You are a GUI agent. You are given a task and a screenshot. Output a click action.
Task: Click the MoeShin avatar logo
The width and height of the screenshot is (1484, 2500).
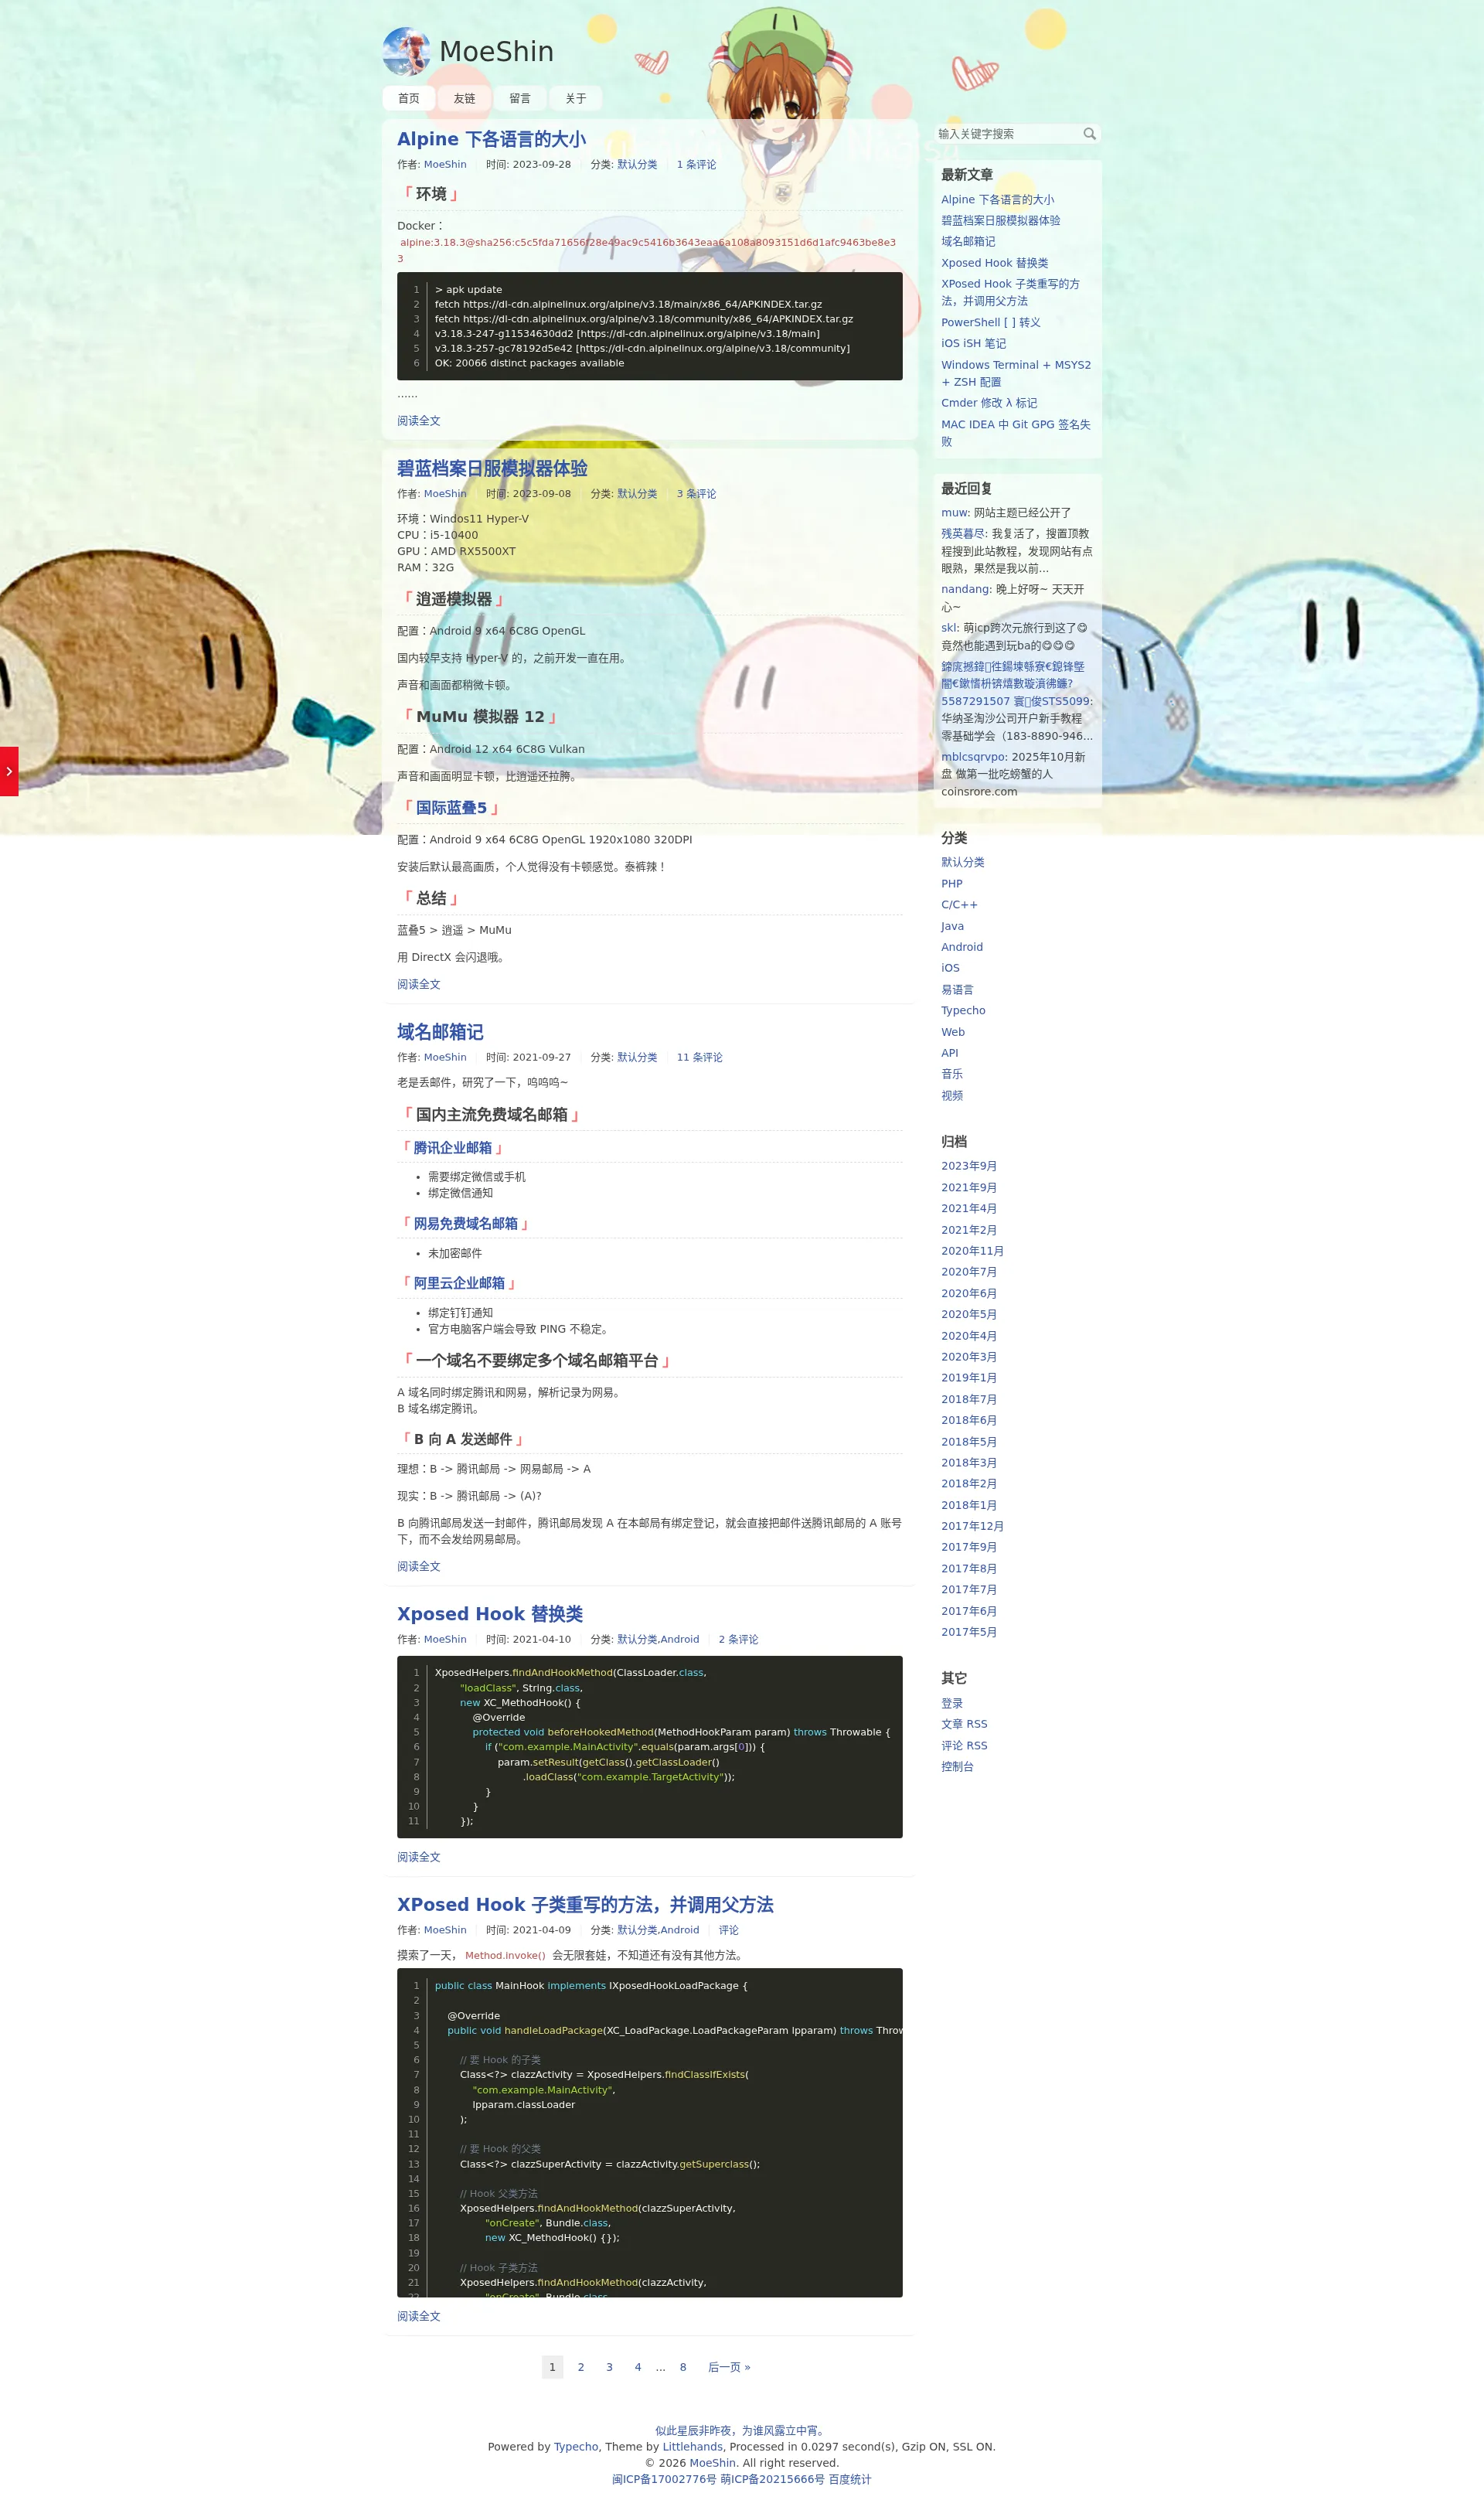(406, 51)
